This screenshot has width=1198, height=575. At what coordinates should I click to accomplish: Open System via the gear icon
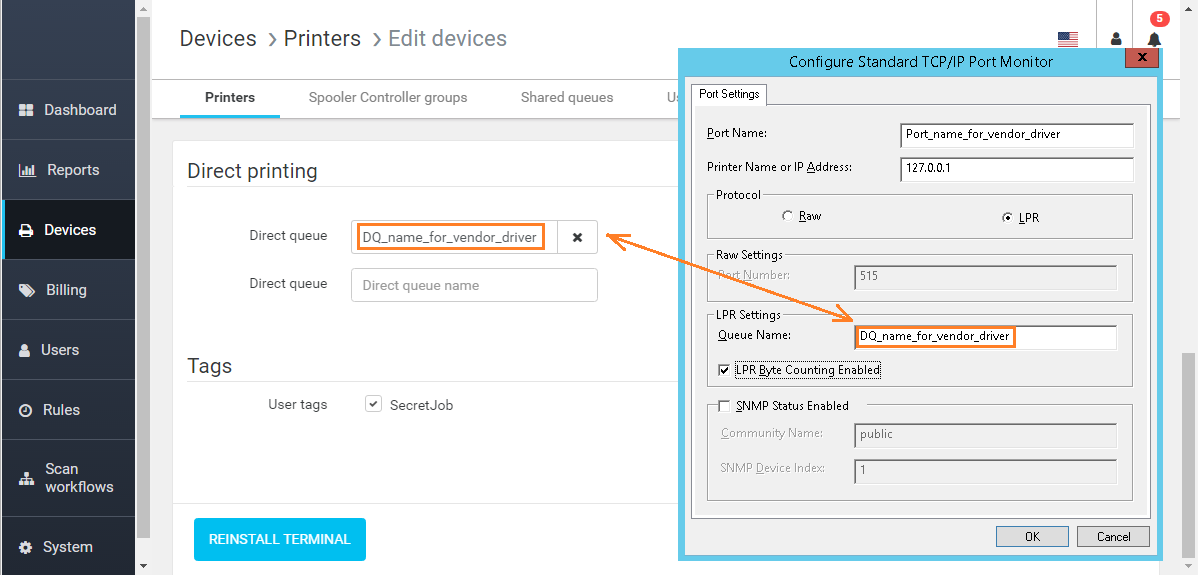pos(26,547)
